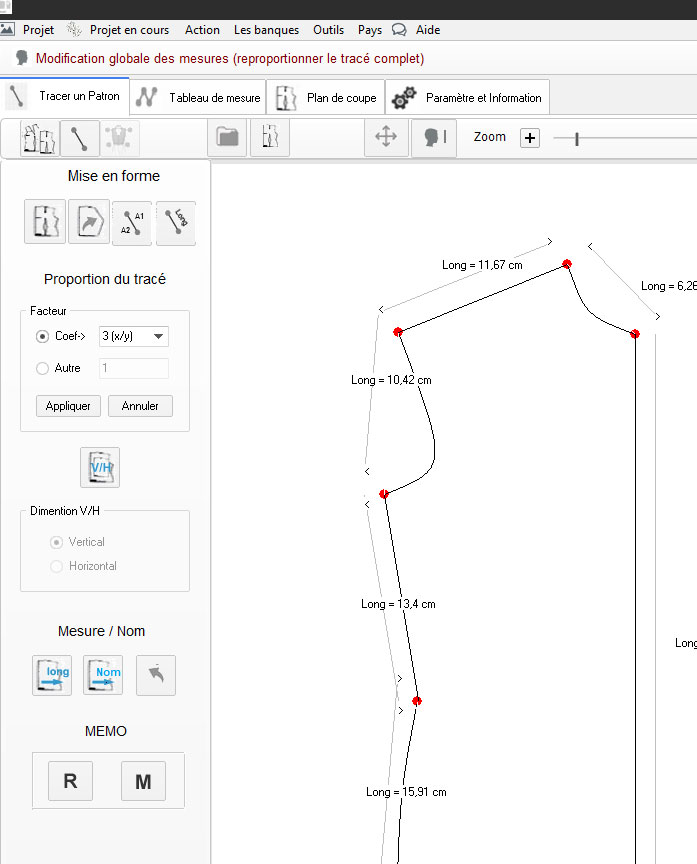The width and height of the screenshot is (697, 864).
Task: Click the V/H dimension icon button
Action: [x=100, y=467]
